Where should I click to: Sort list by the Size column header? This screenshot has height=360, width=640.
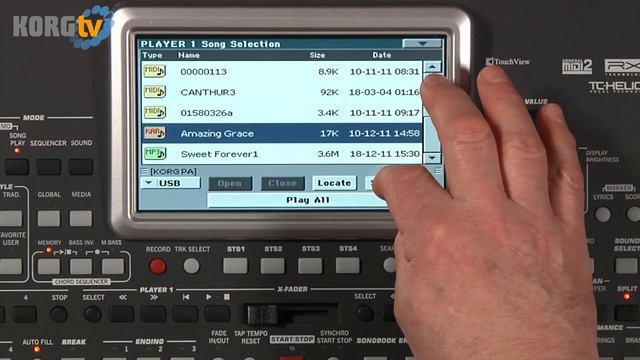[x=317, y=55]
